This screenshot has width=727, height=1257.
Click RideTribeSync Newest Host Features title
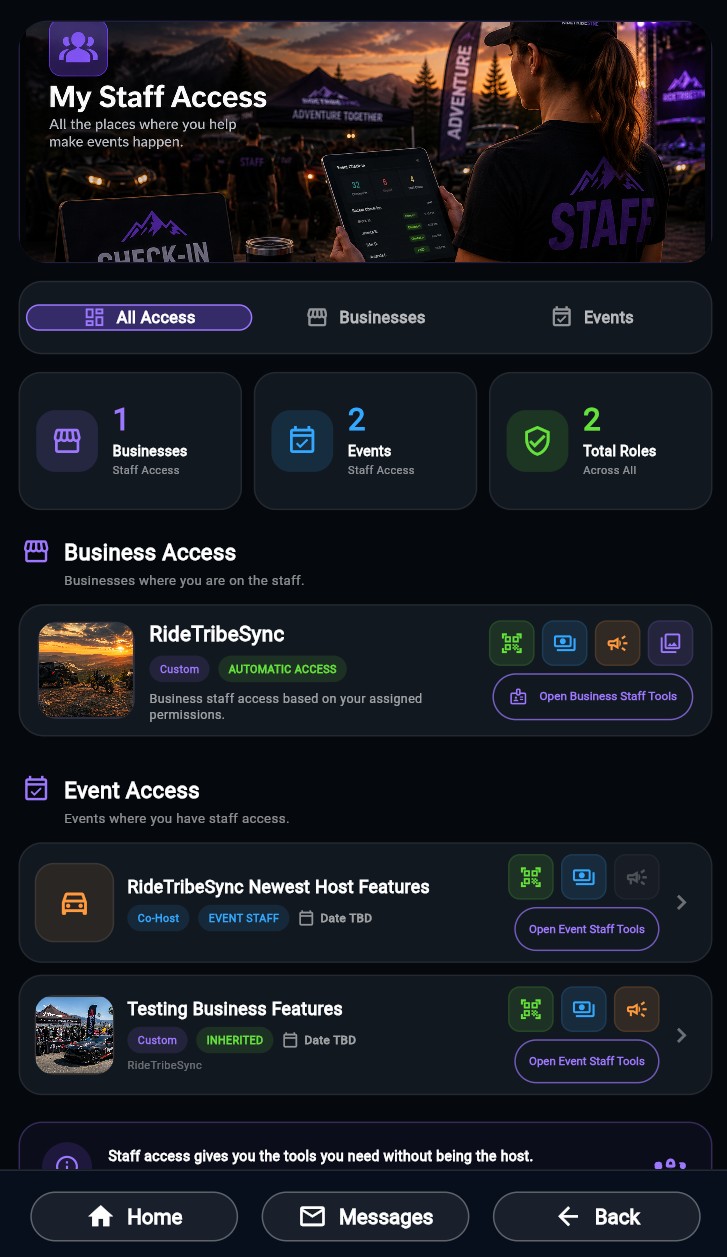coord(278,887)
